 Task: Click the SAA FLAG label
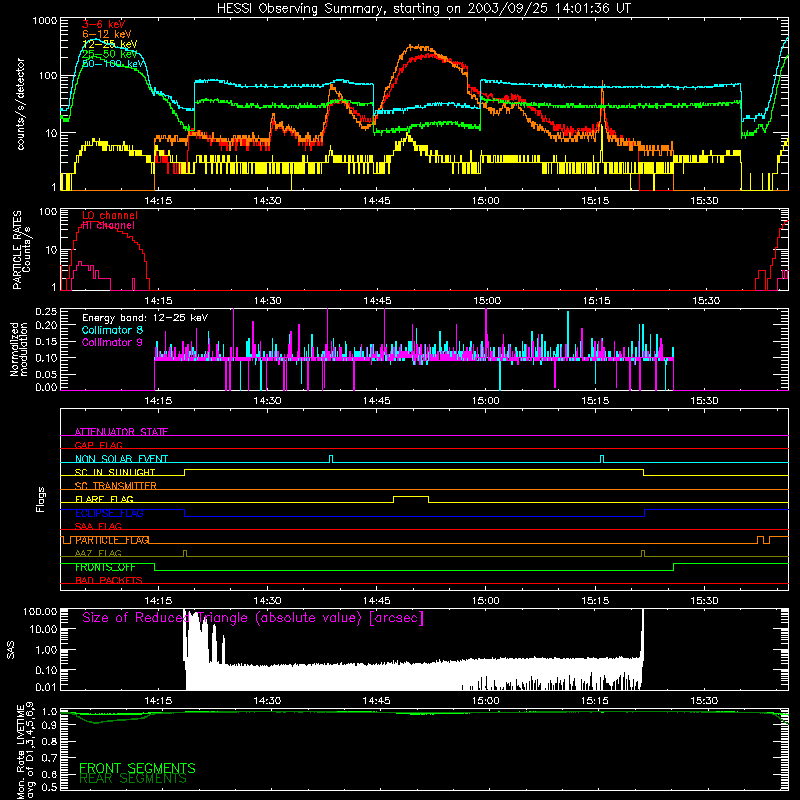point(98,527)
